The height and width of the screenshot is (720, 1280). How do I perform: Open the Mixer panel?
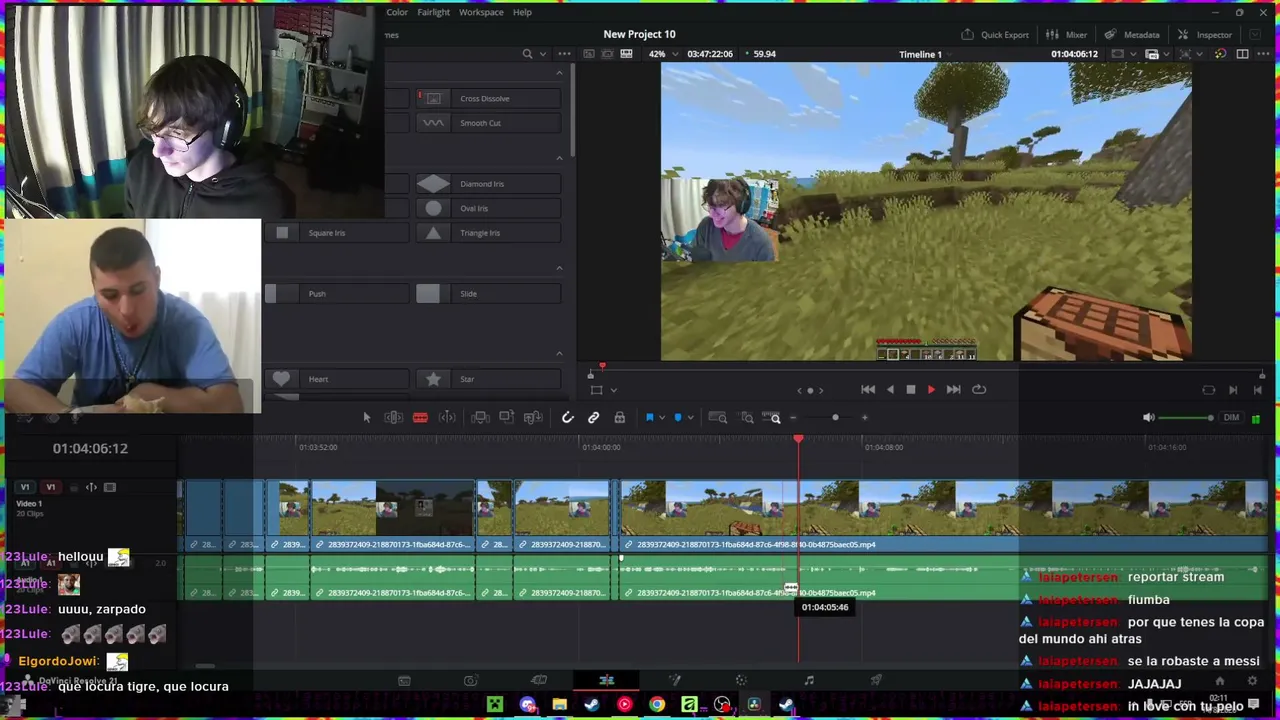pos(1067,35)
